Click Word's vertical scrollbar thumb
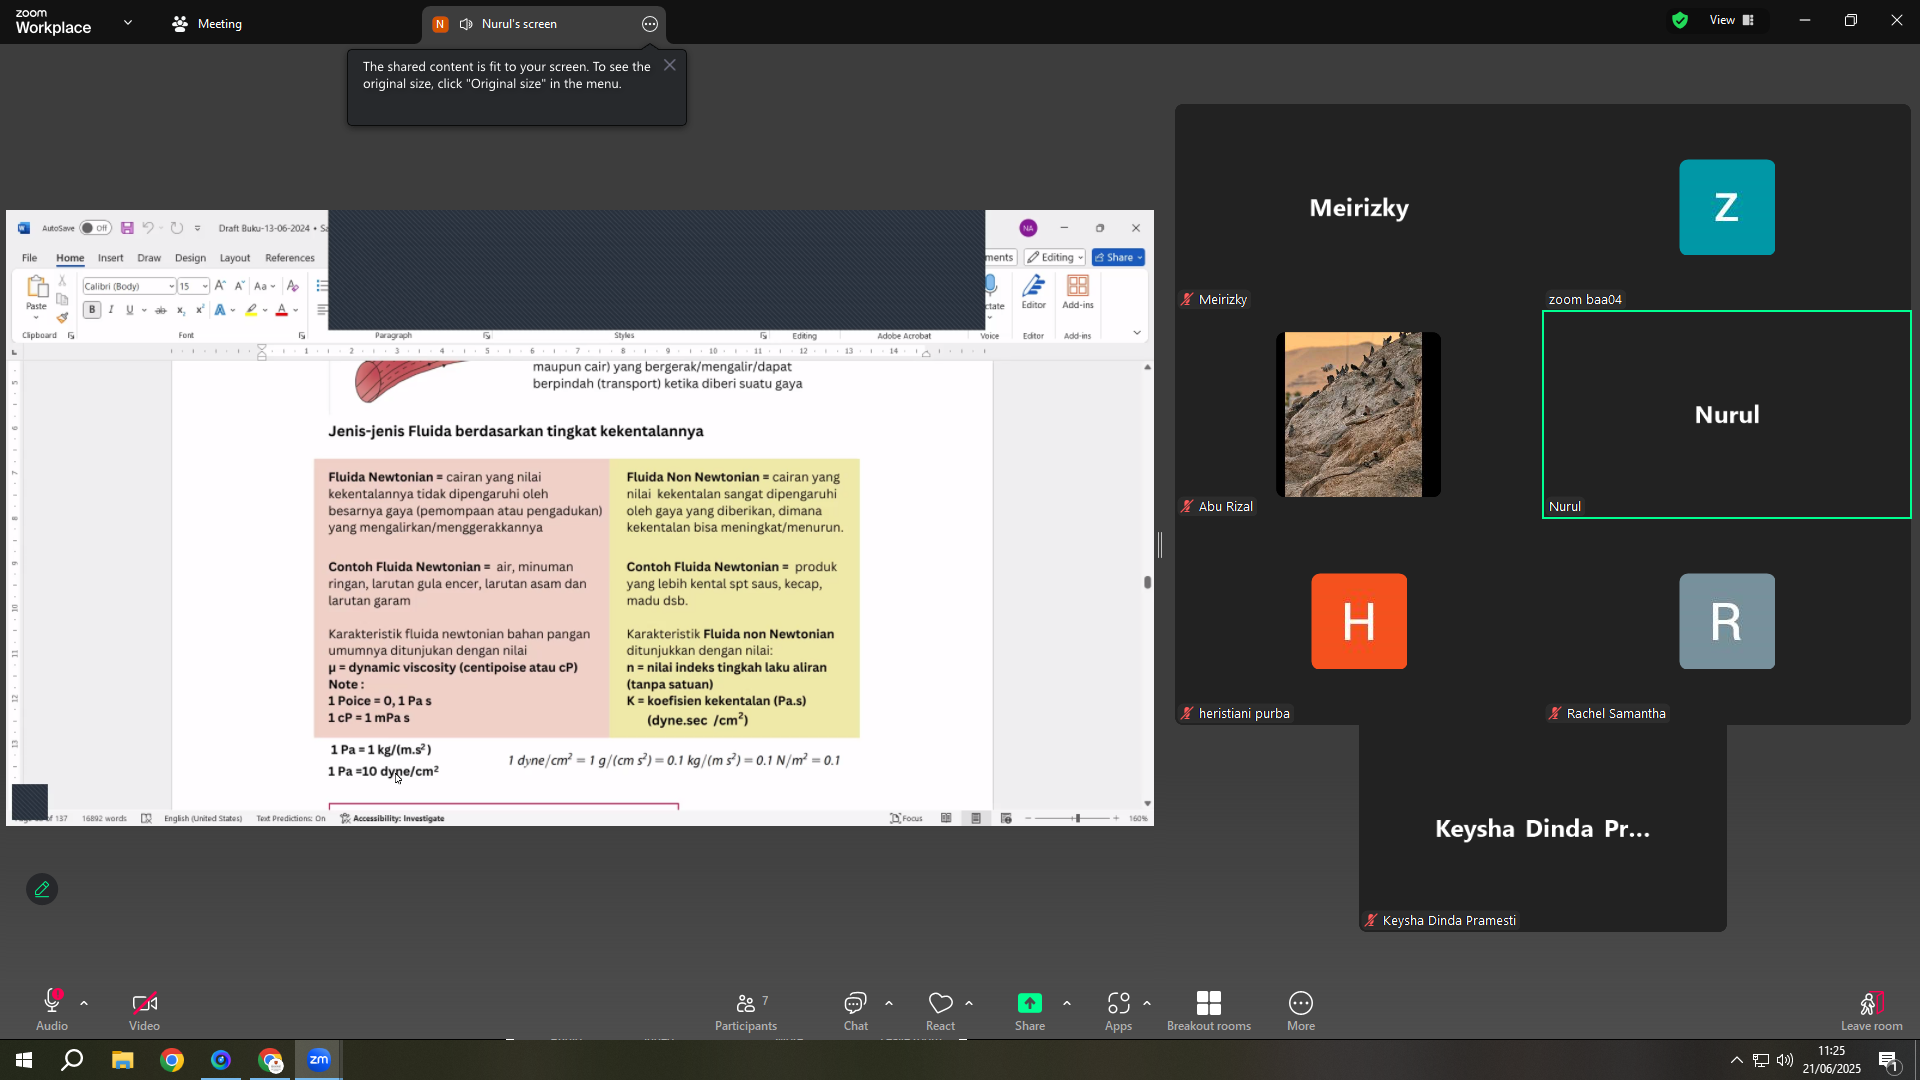 pyautogui.click(x=1148, y=582)
